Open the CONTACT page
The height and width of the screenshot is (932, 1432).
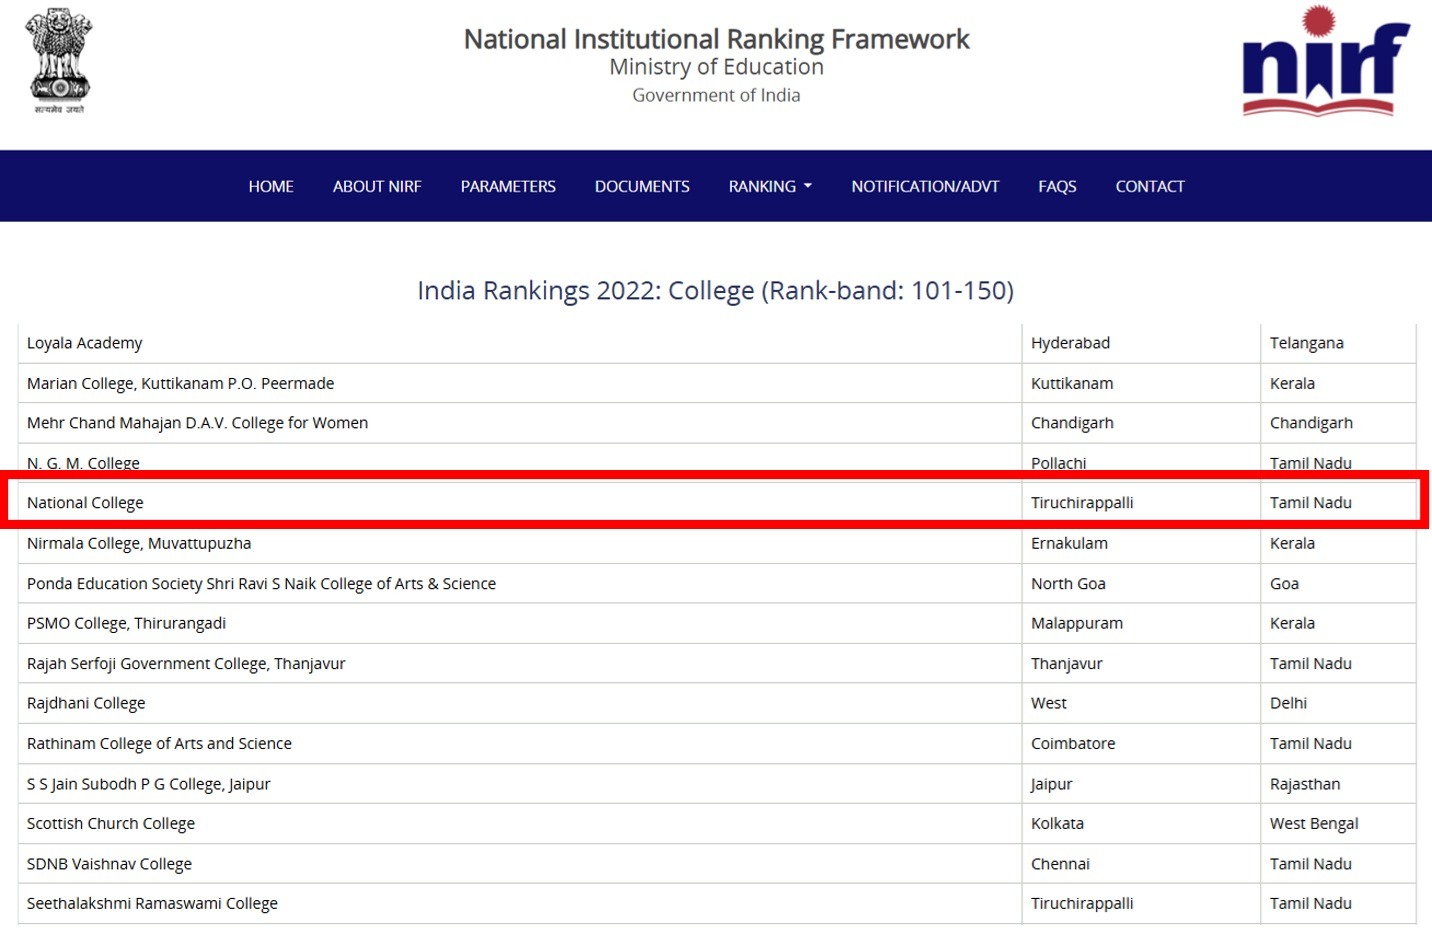click(x=1150, y=186)
